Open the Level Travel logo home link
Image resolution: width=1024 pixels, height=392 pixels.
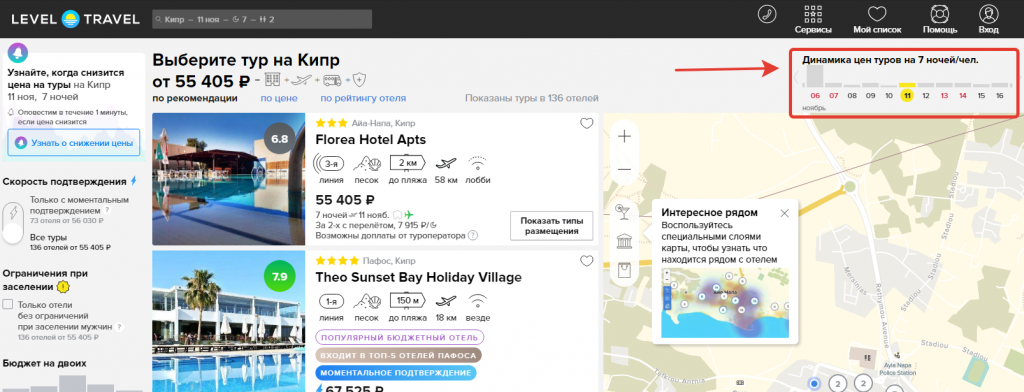click(x=75, y=19)
